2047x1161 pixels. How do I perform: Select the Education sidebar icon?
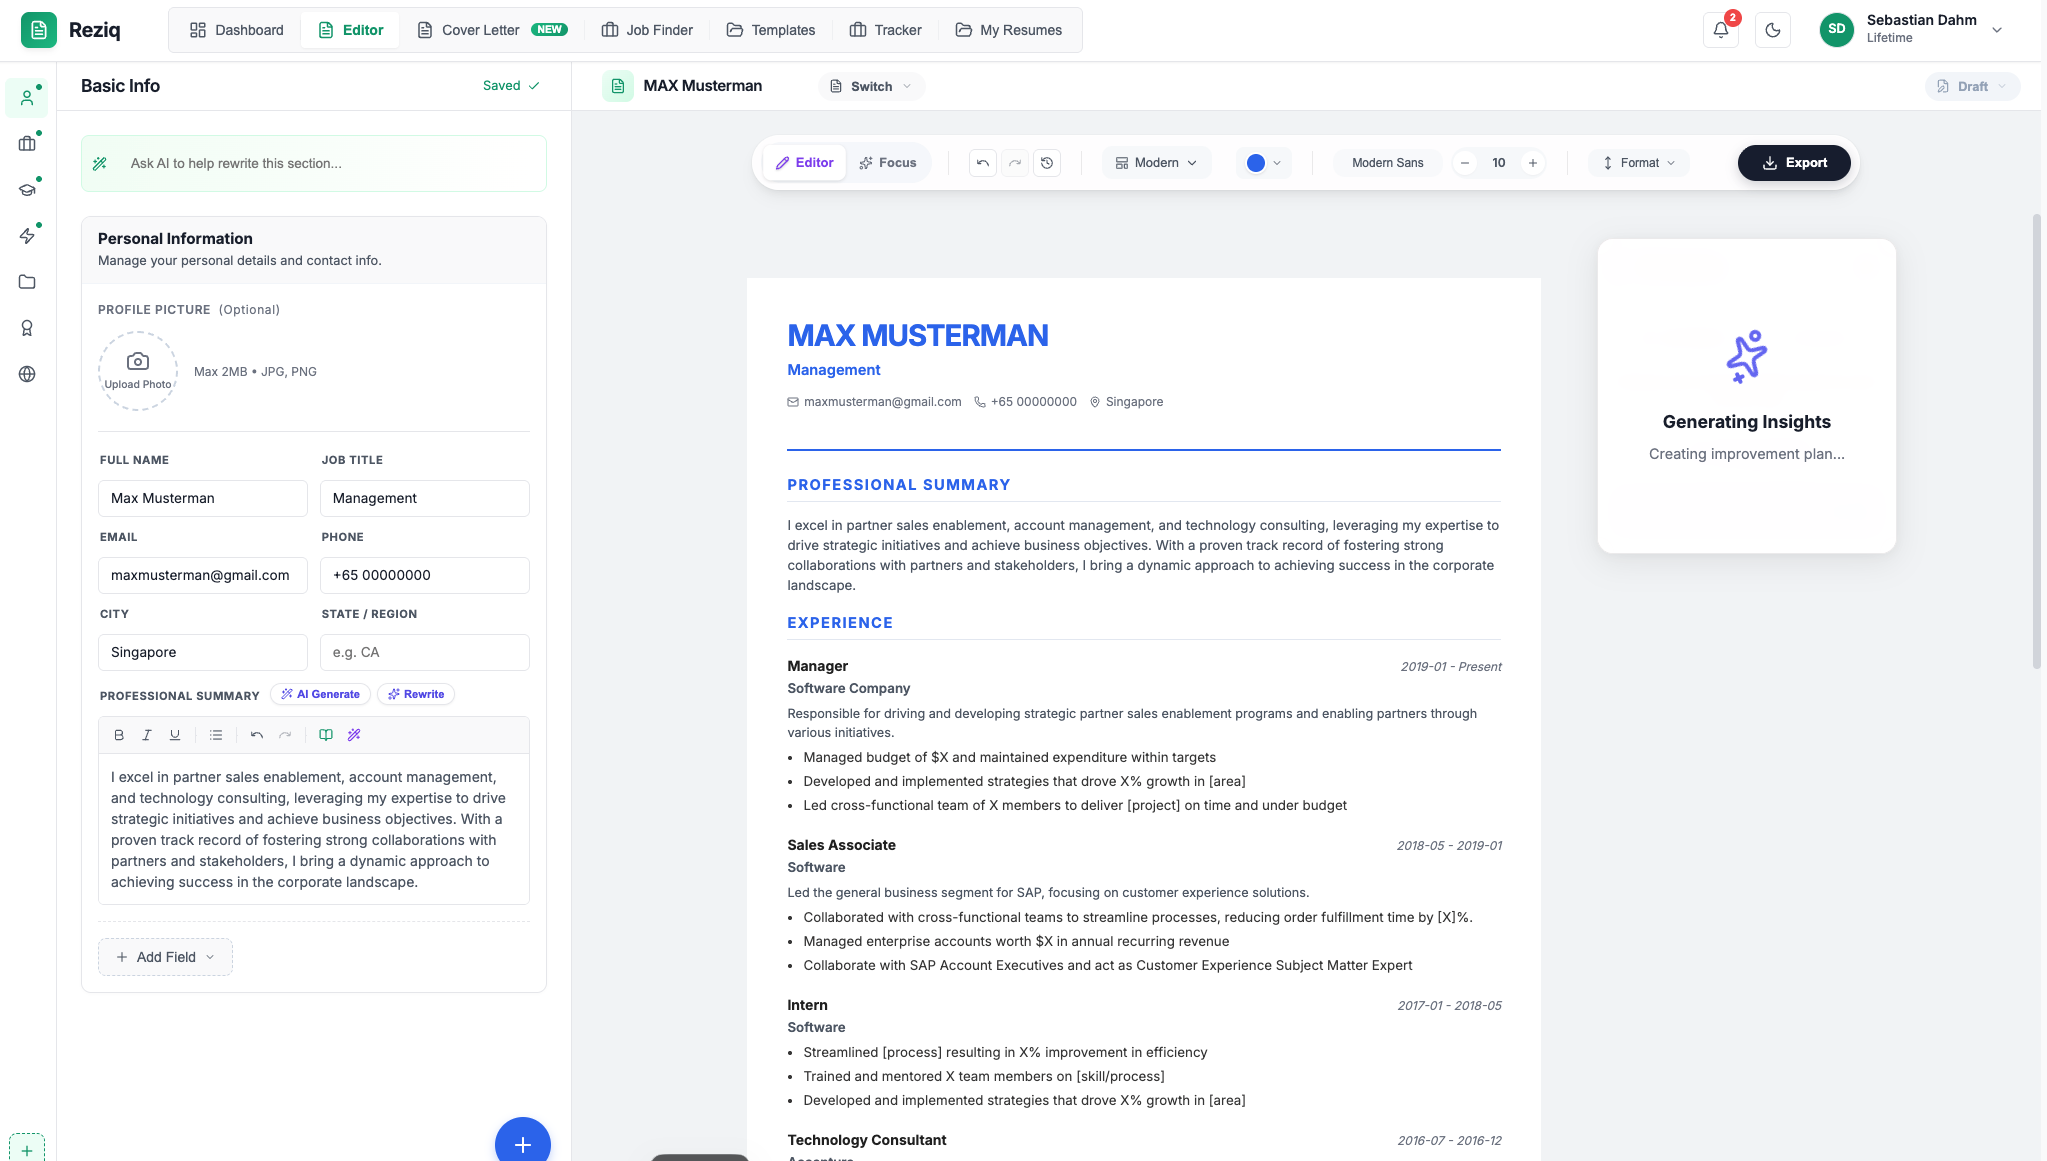click(27, 188)
